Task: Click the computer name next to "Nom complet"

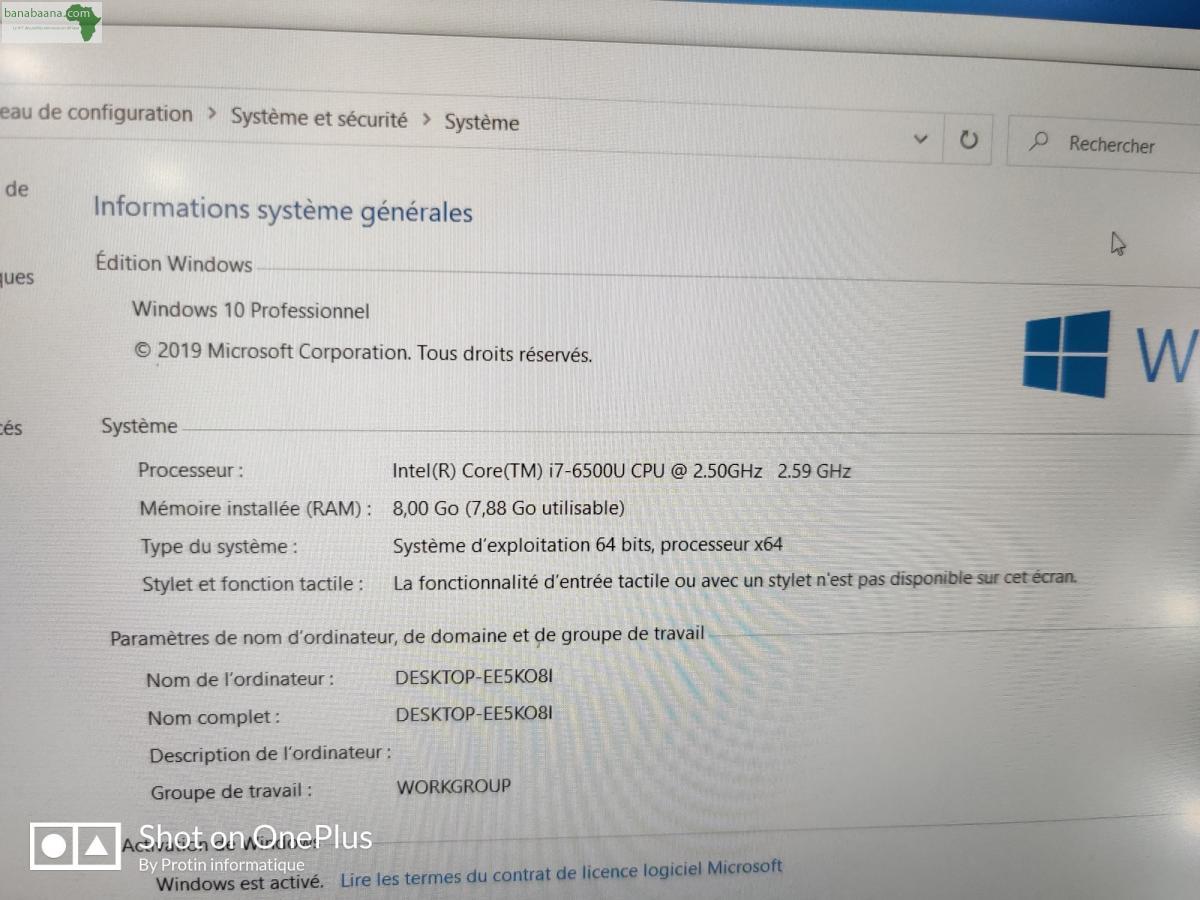Action: pyautogui.click(x=474, y=714)
